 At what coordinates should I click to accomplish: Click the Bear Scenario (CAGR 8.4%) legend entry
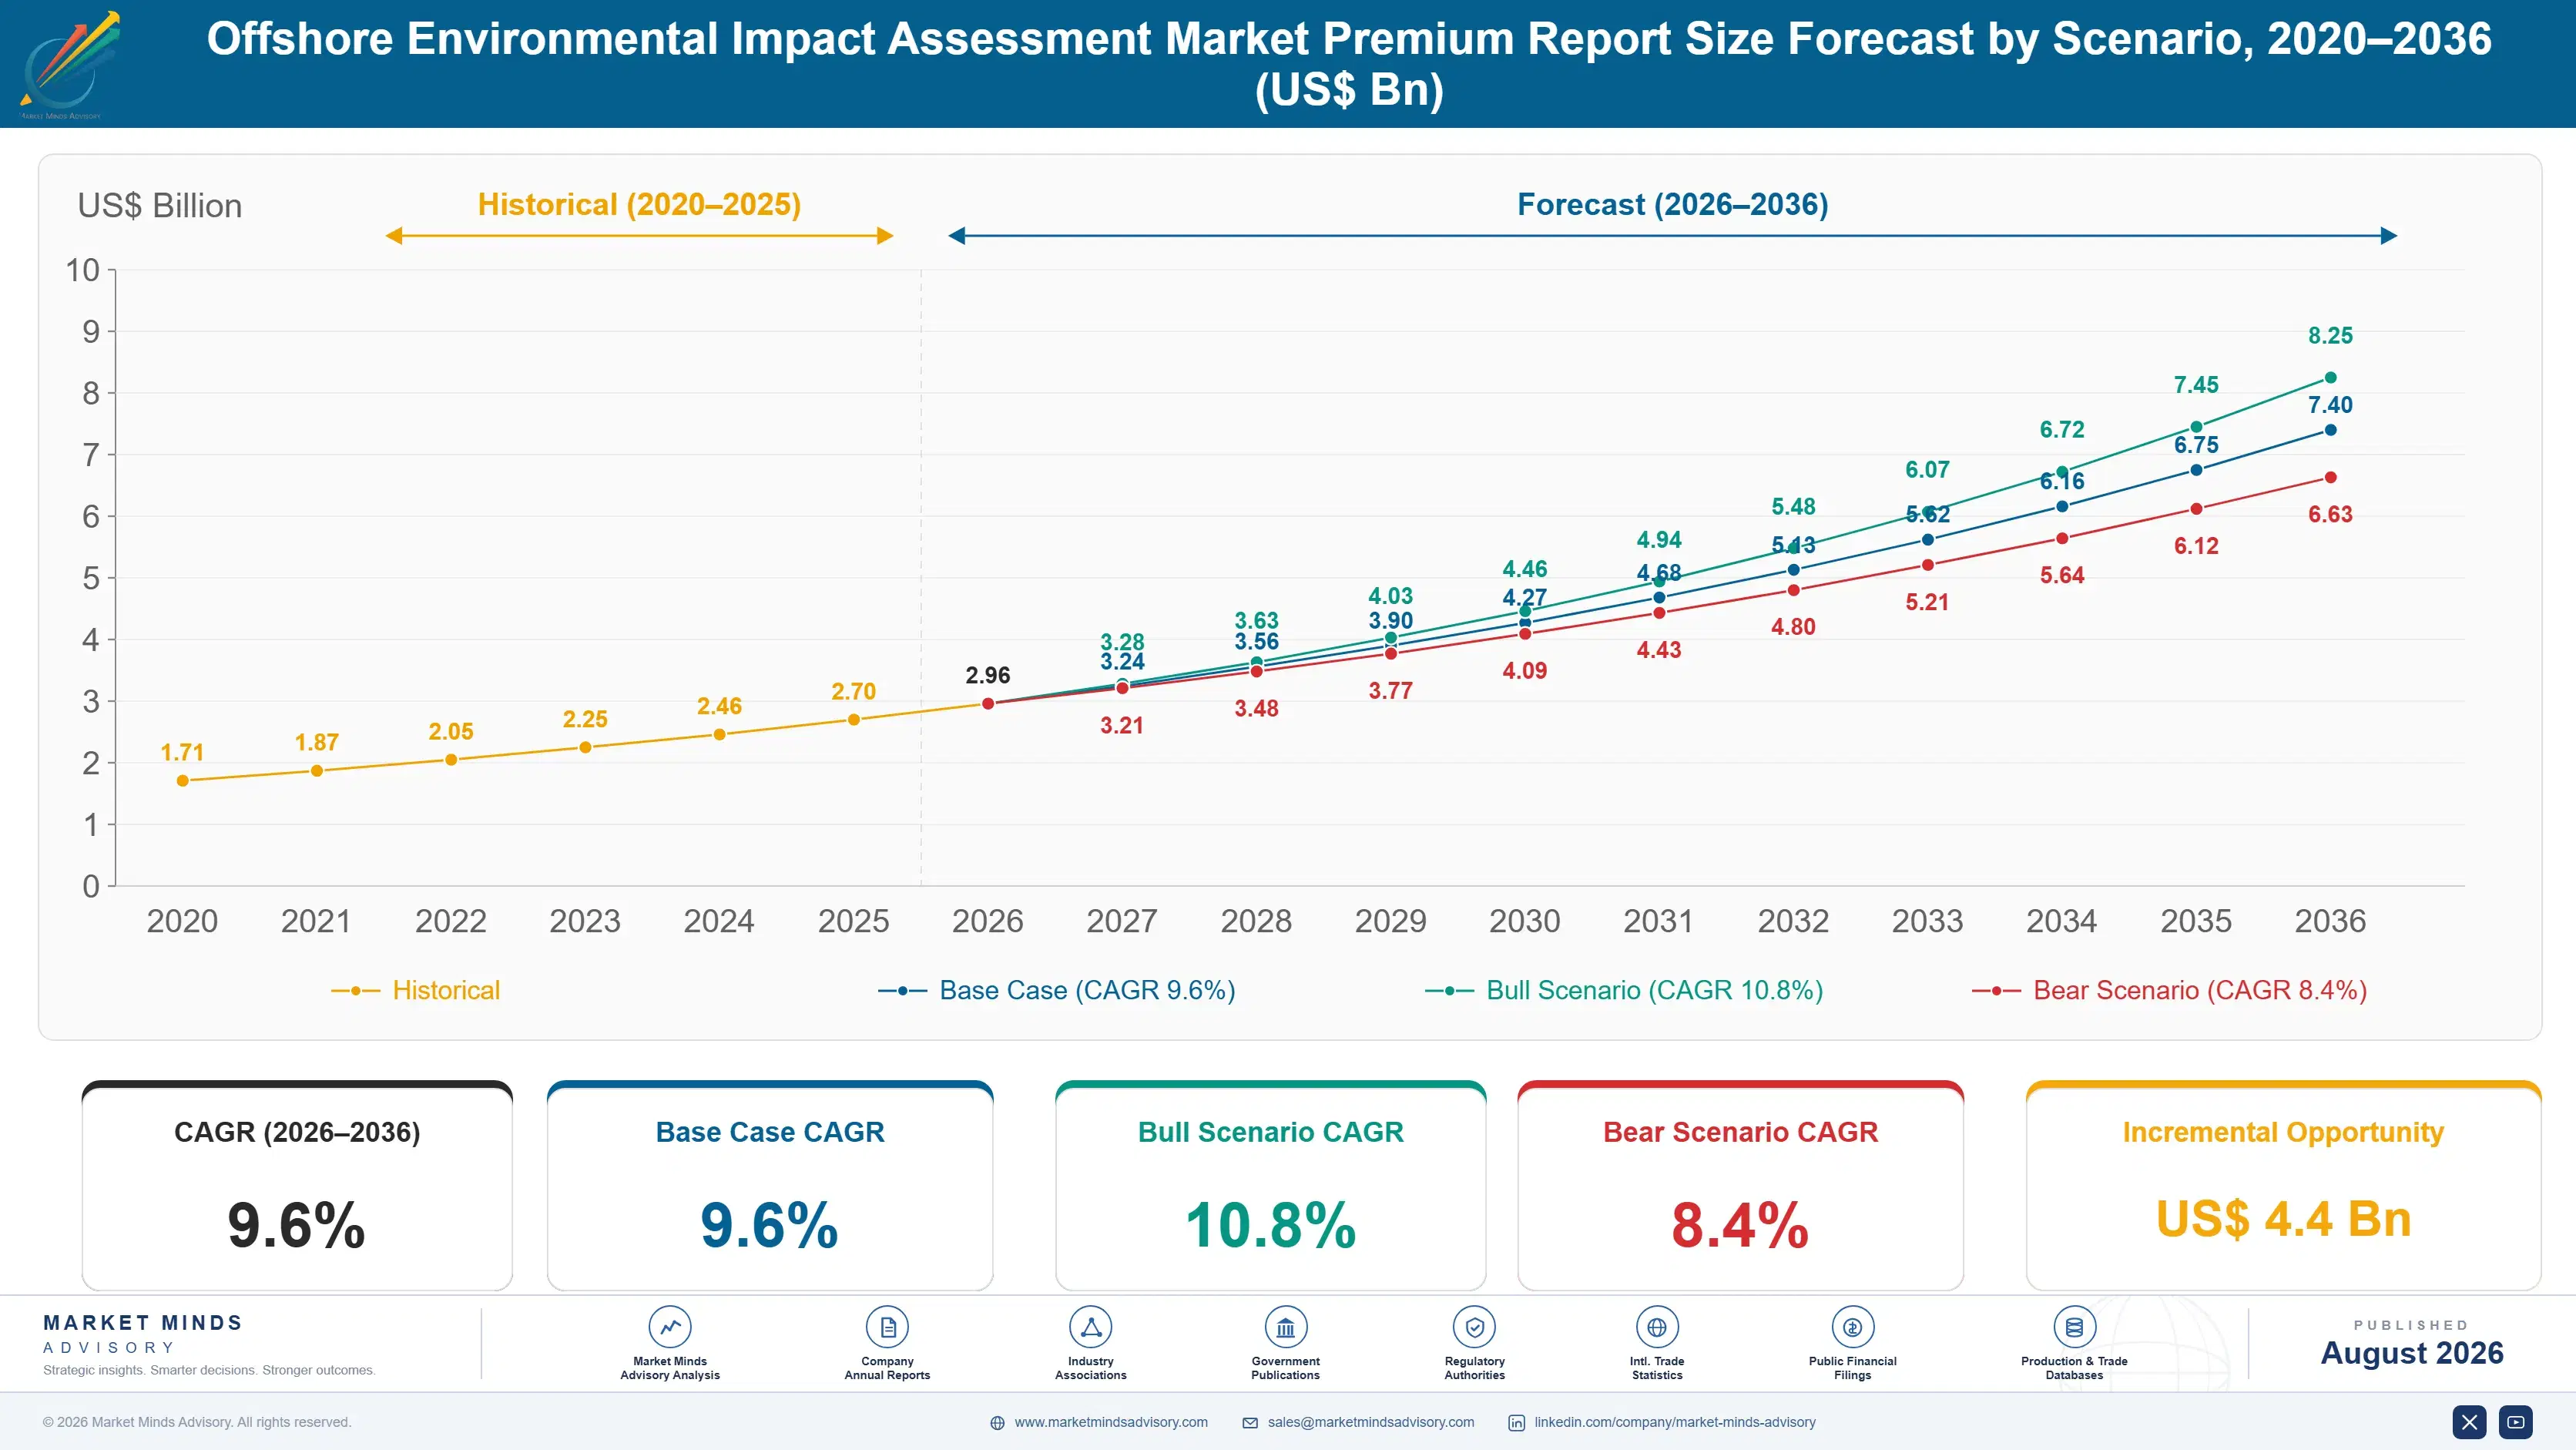coord(2169,990)
